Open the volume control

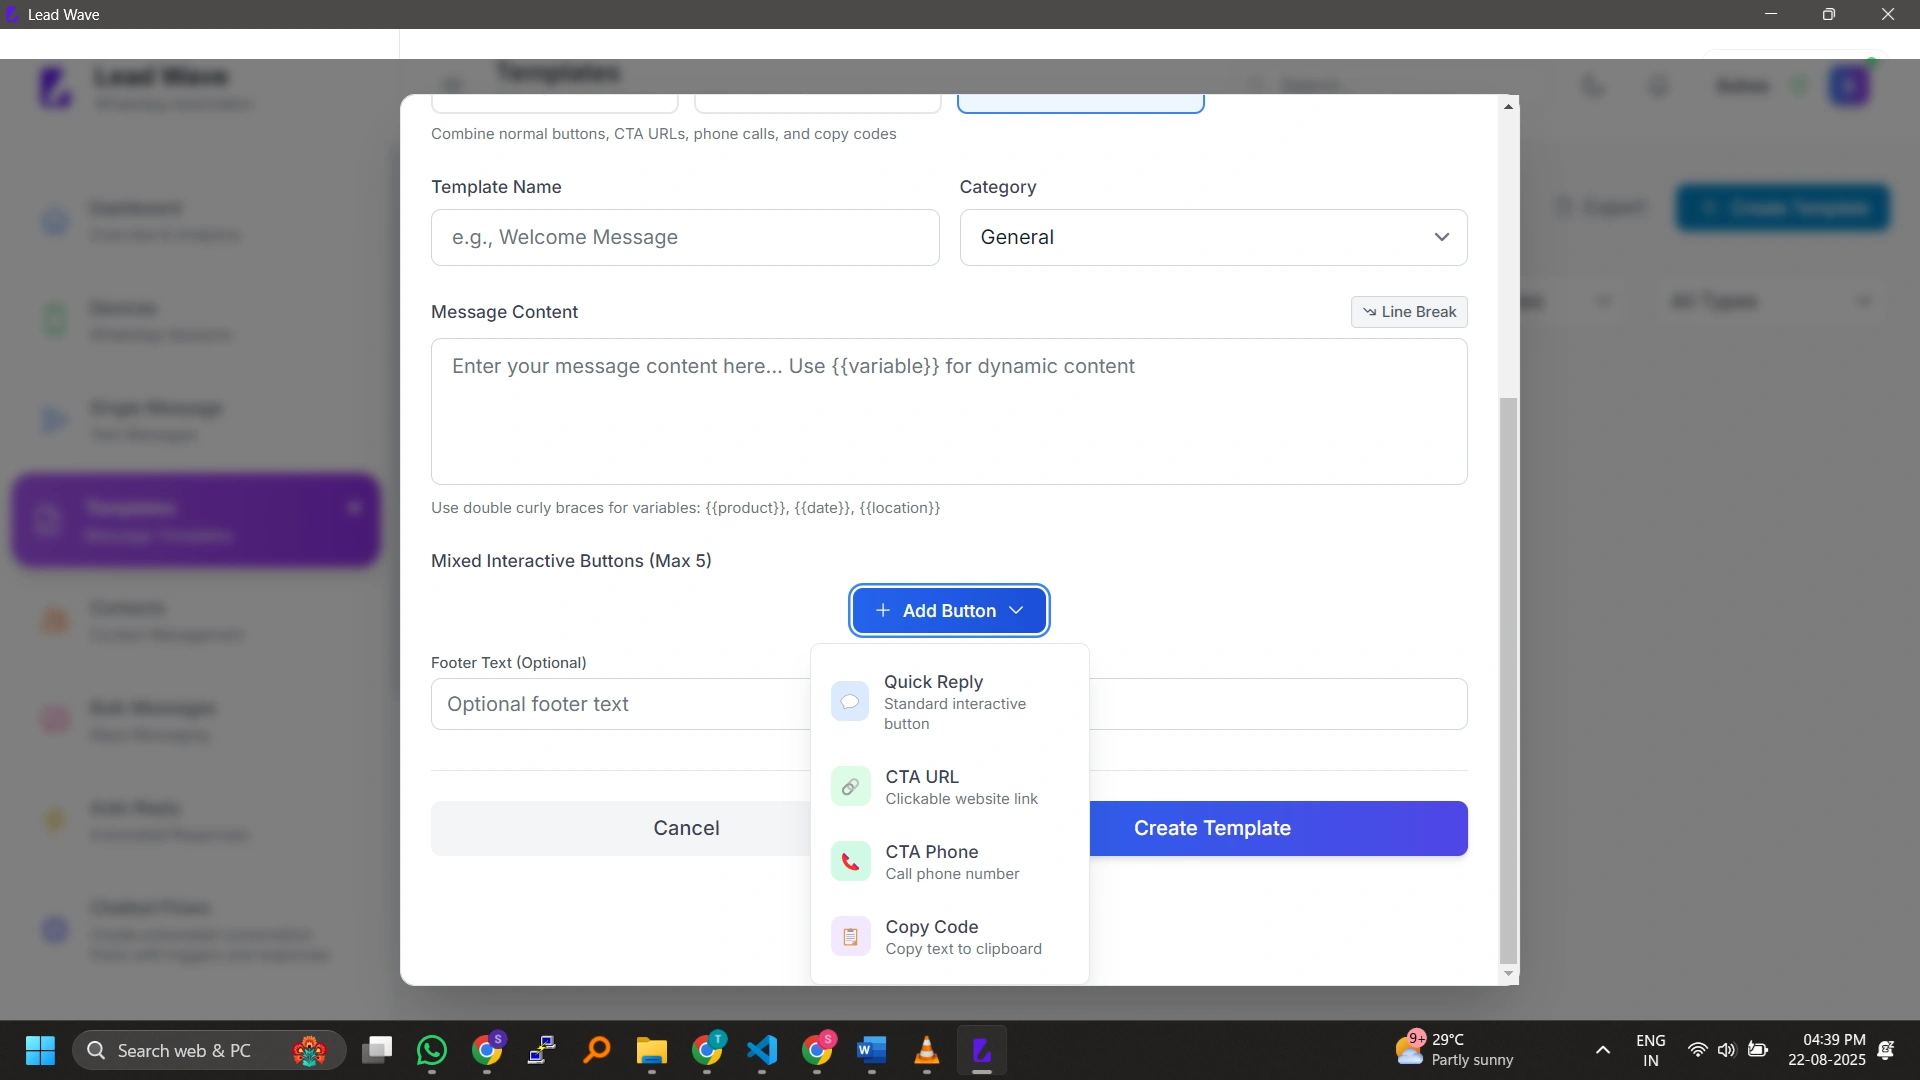(1727, 1050)
